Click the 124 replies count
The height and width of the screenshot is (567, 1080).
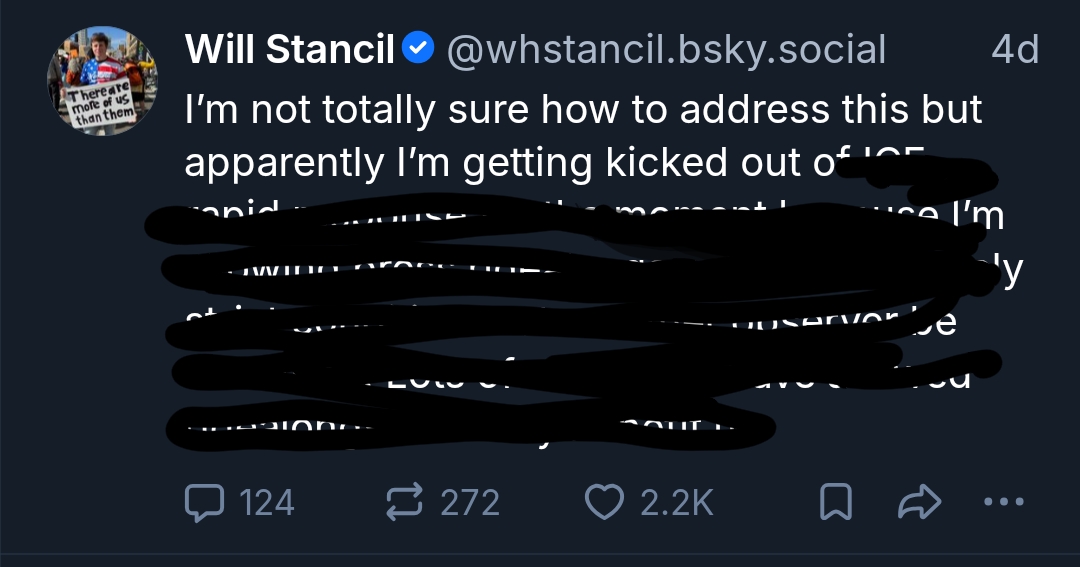coord(267,502)
